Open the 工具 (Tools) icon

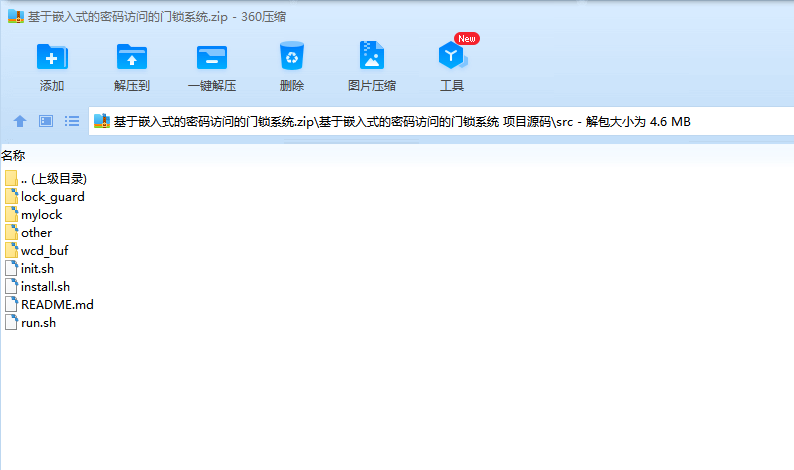[452, 55]
